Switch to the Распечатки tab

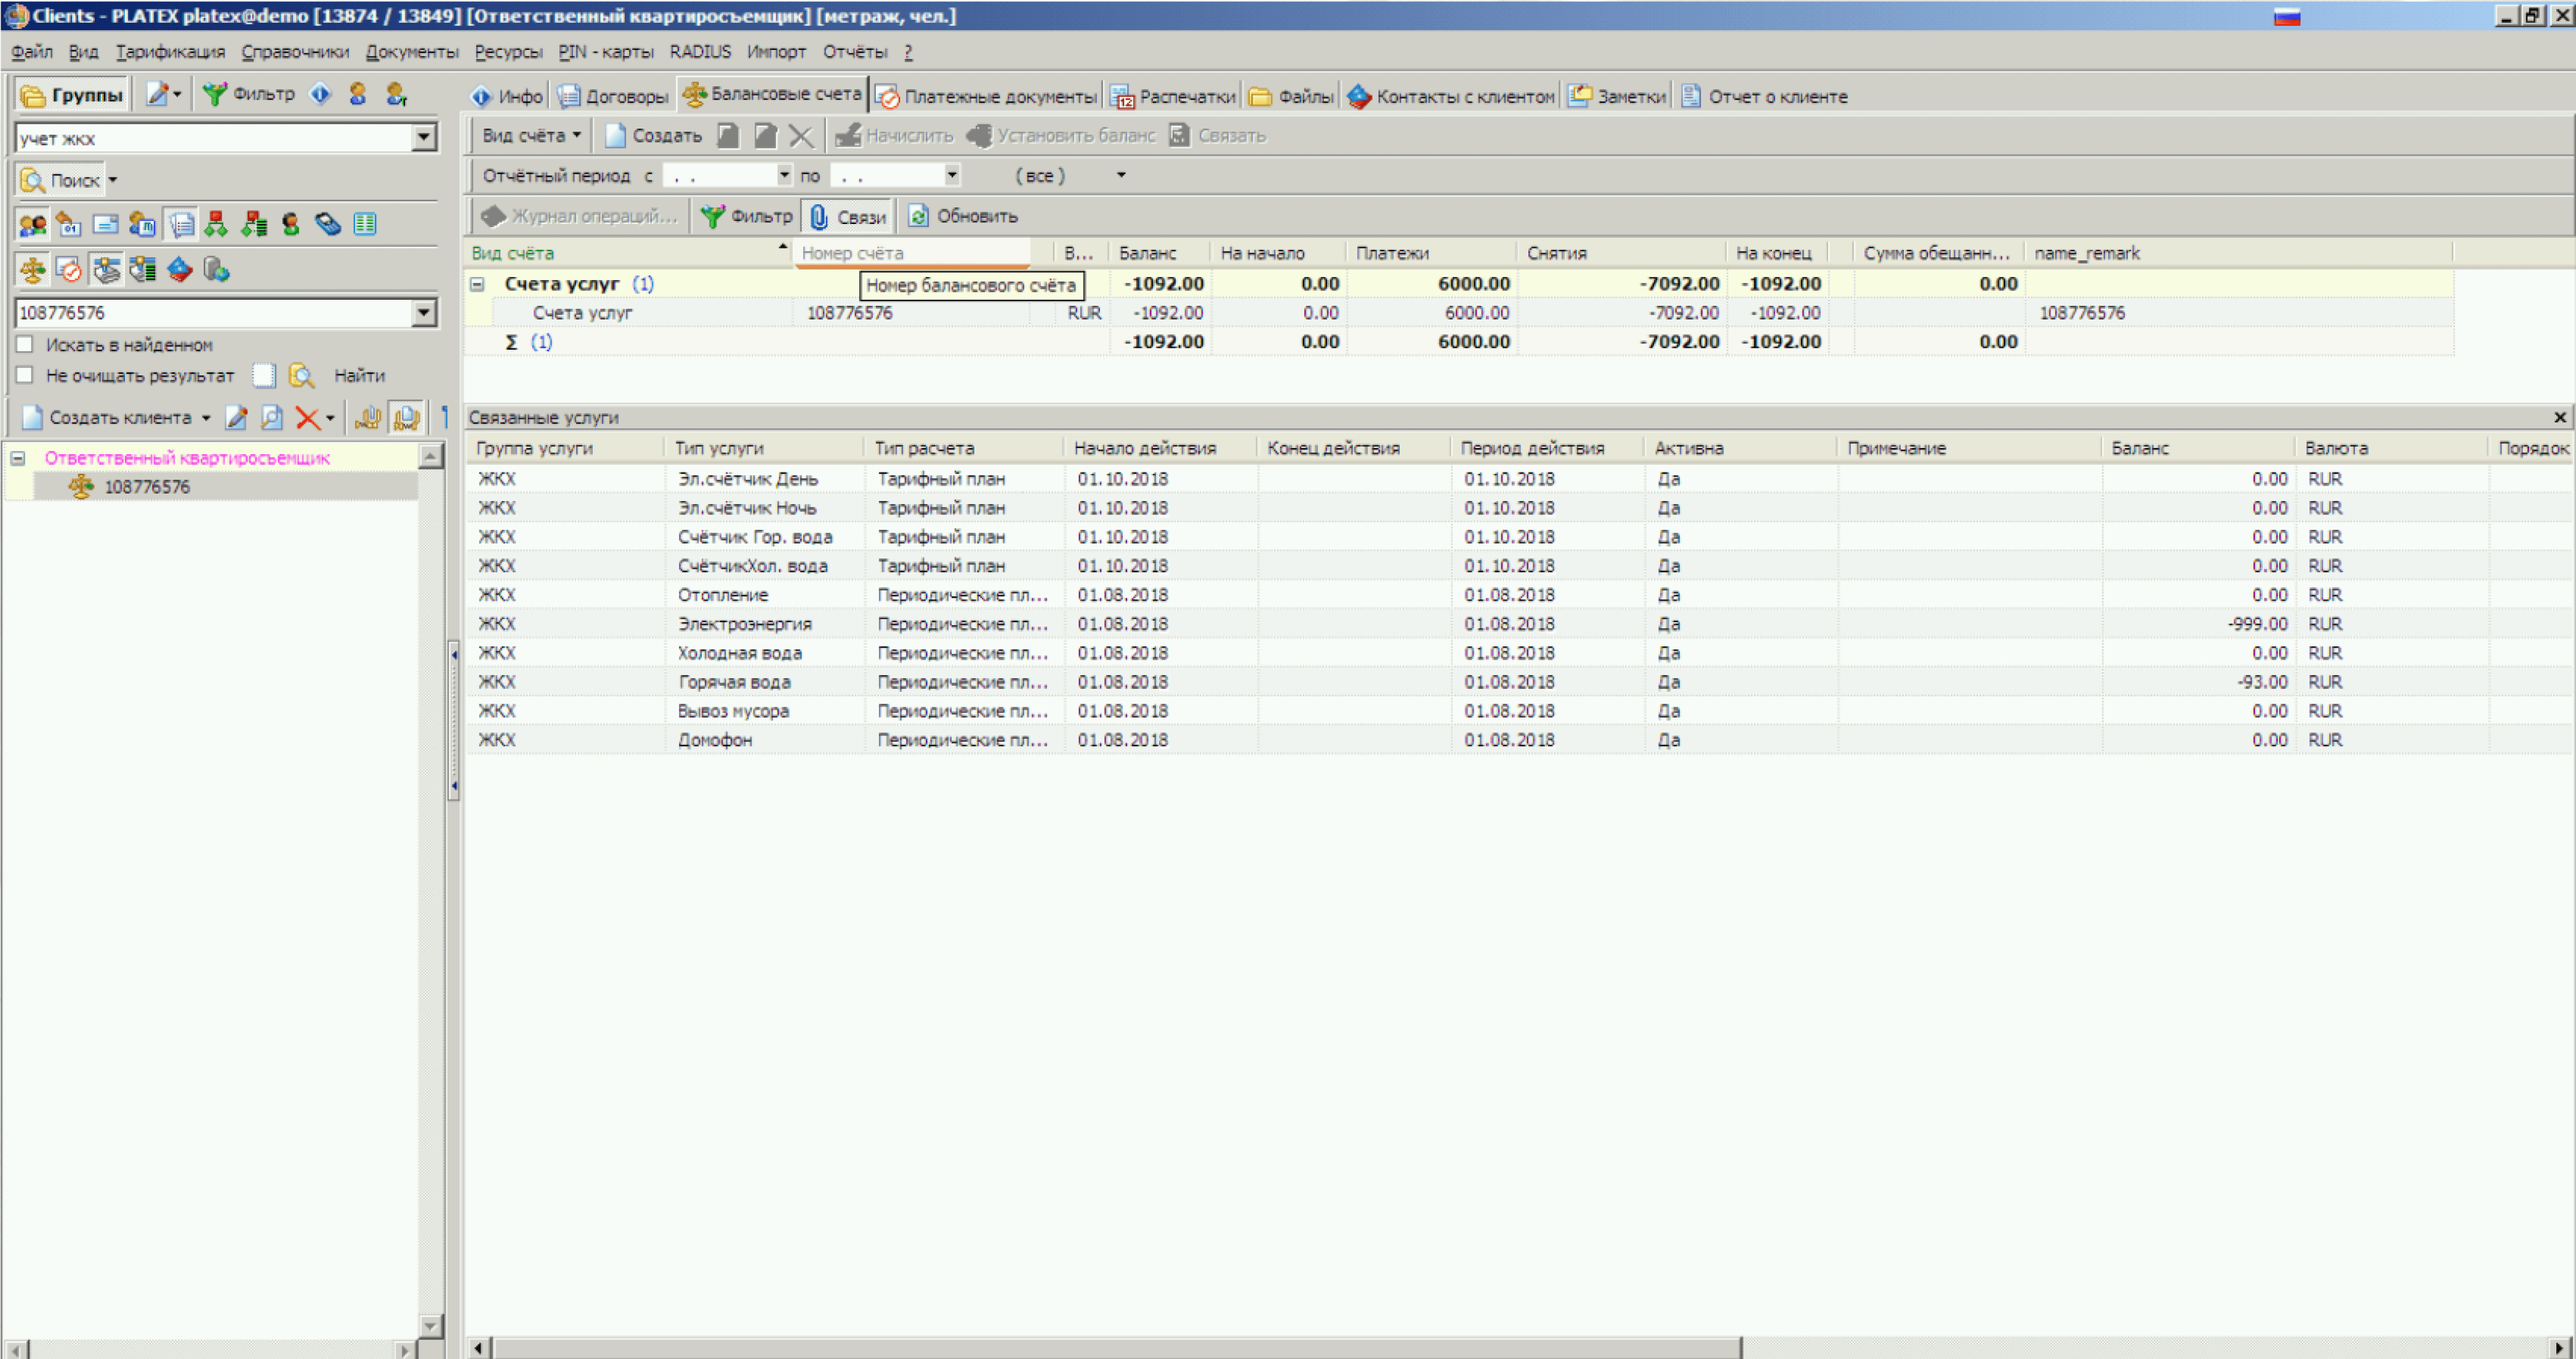(x=1174, y=96)
